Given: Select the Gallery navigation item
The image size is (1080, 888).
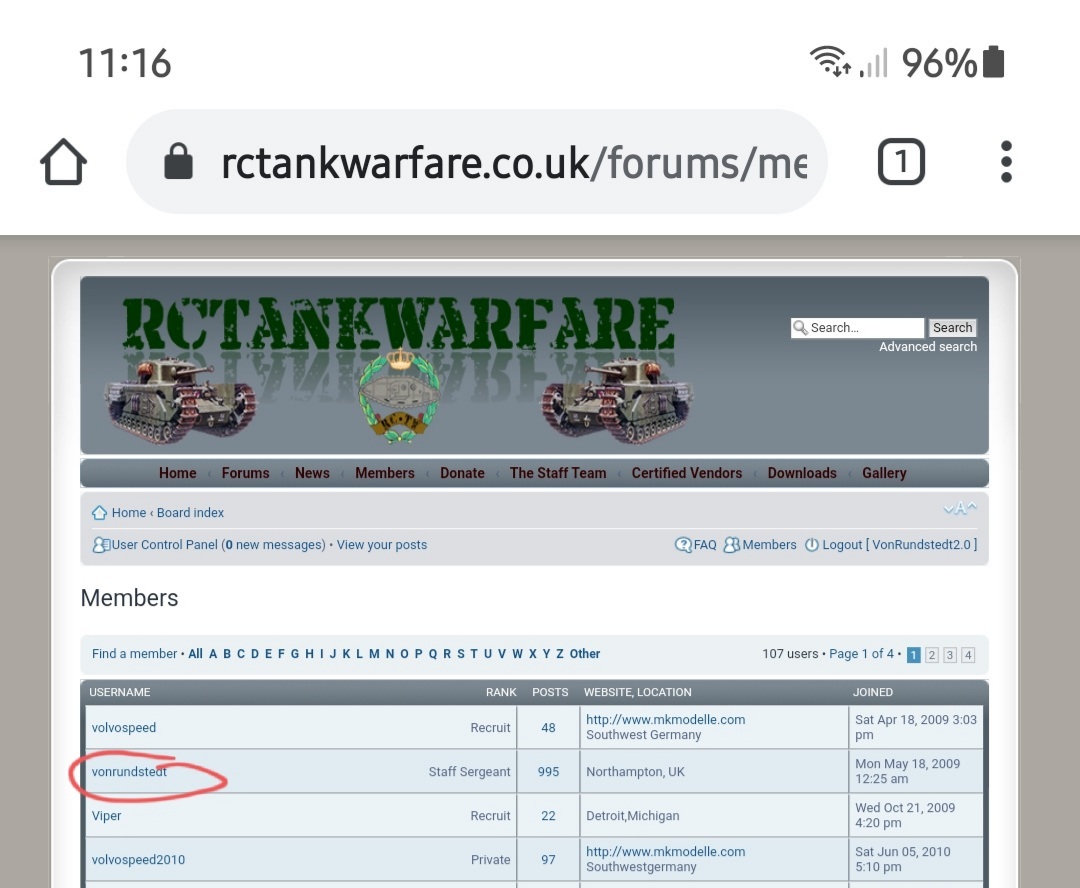Looking at the screenshot, I should [x=884, y=473].
